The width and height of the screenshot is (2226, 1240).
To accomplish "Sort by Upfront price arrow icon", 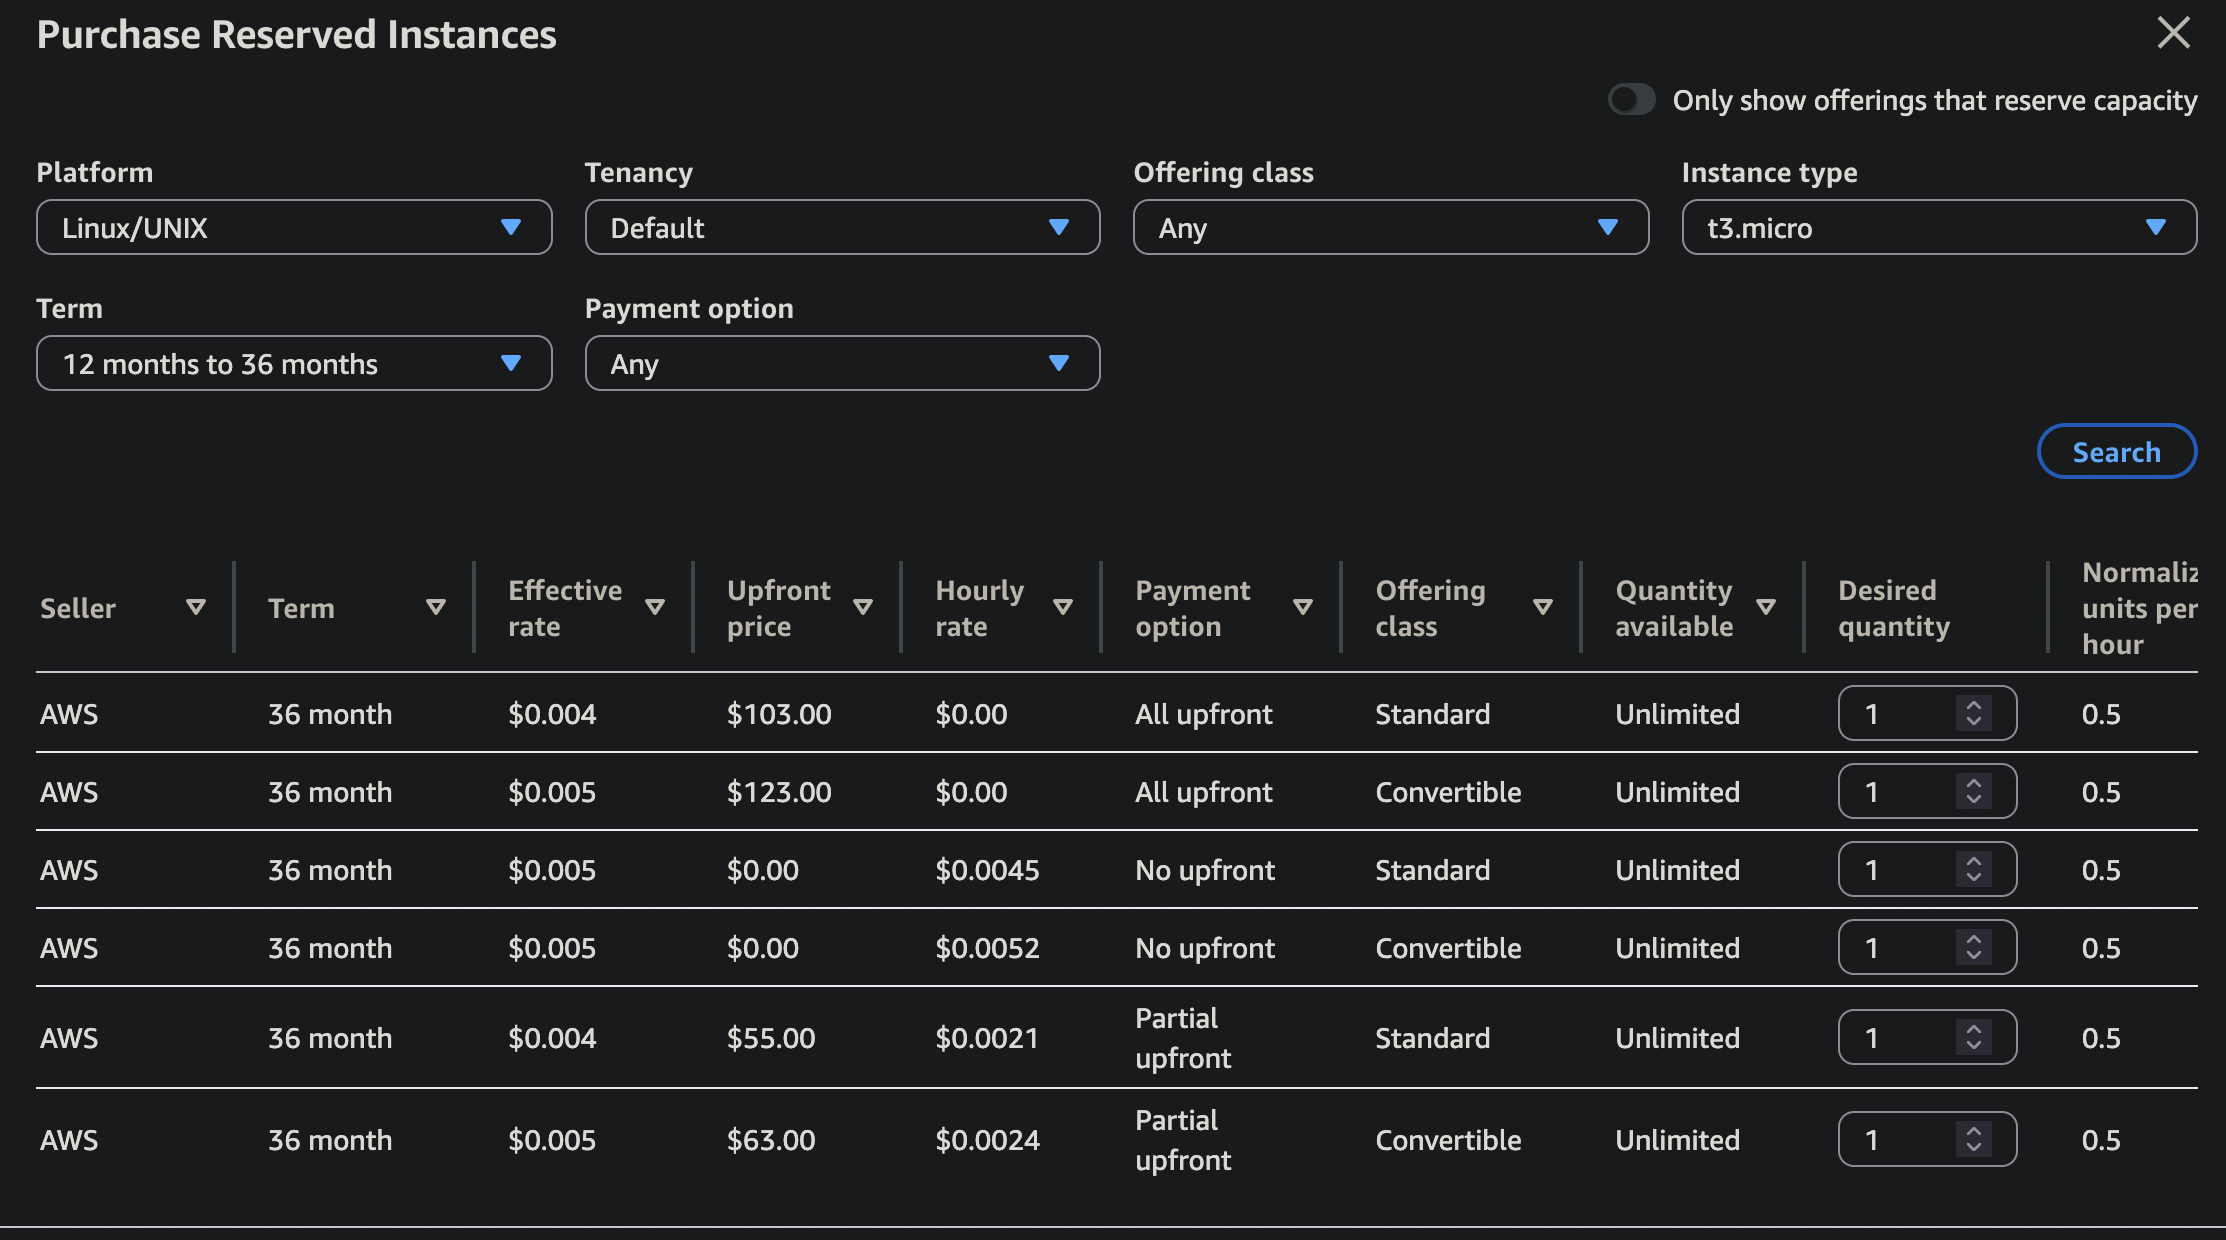I will (x=863, y=607).
